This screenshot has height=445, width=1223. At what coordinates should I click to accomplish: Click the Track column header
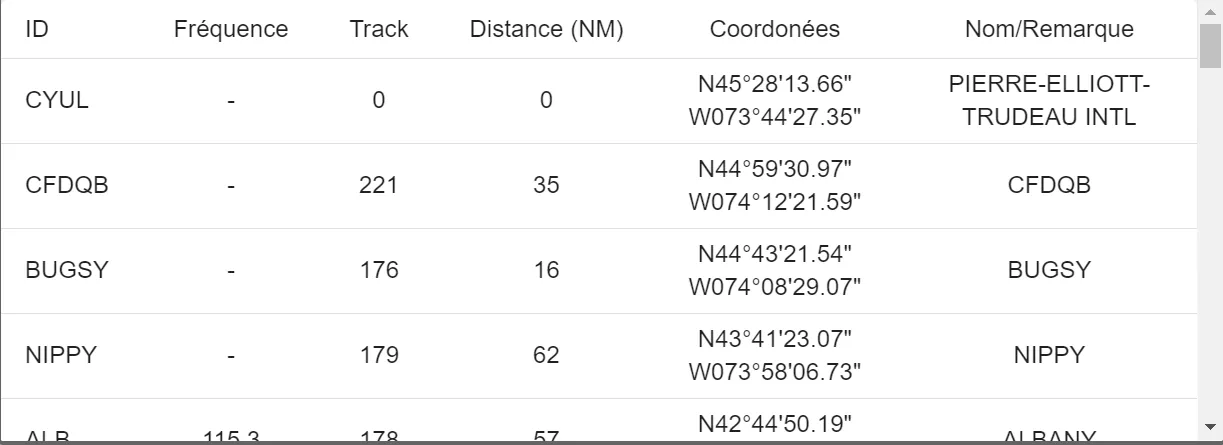[x=379, y=29]
